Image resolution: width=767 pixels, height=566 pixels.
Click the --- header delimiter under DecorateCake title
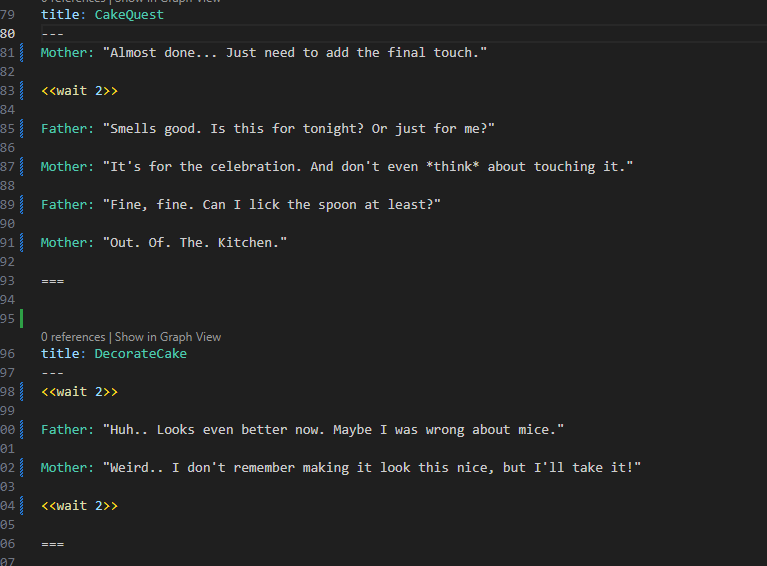[x=52, y=373]
